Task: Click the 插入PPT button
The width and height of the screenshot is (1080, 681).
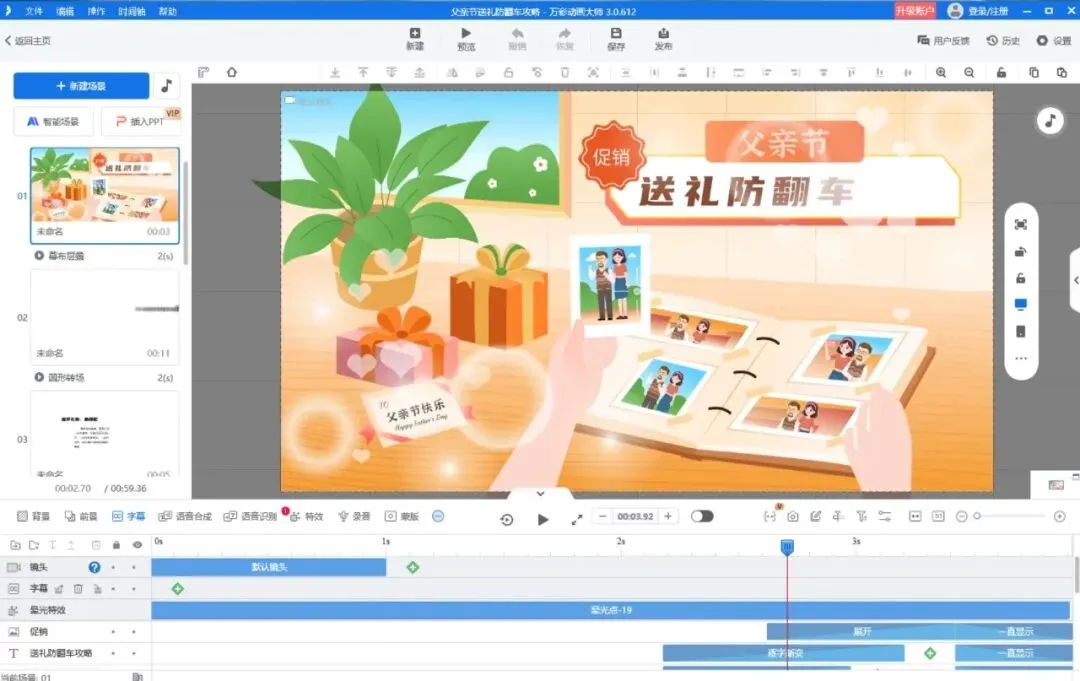Action: [x=141, y=121]
